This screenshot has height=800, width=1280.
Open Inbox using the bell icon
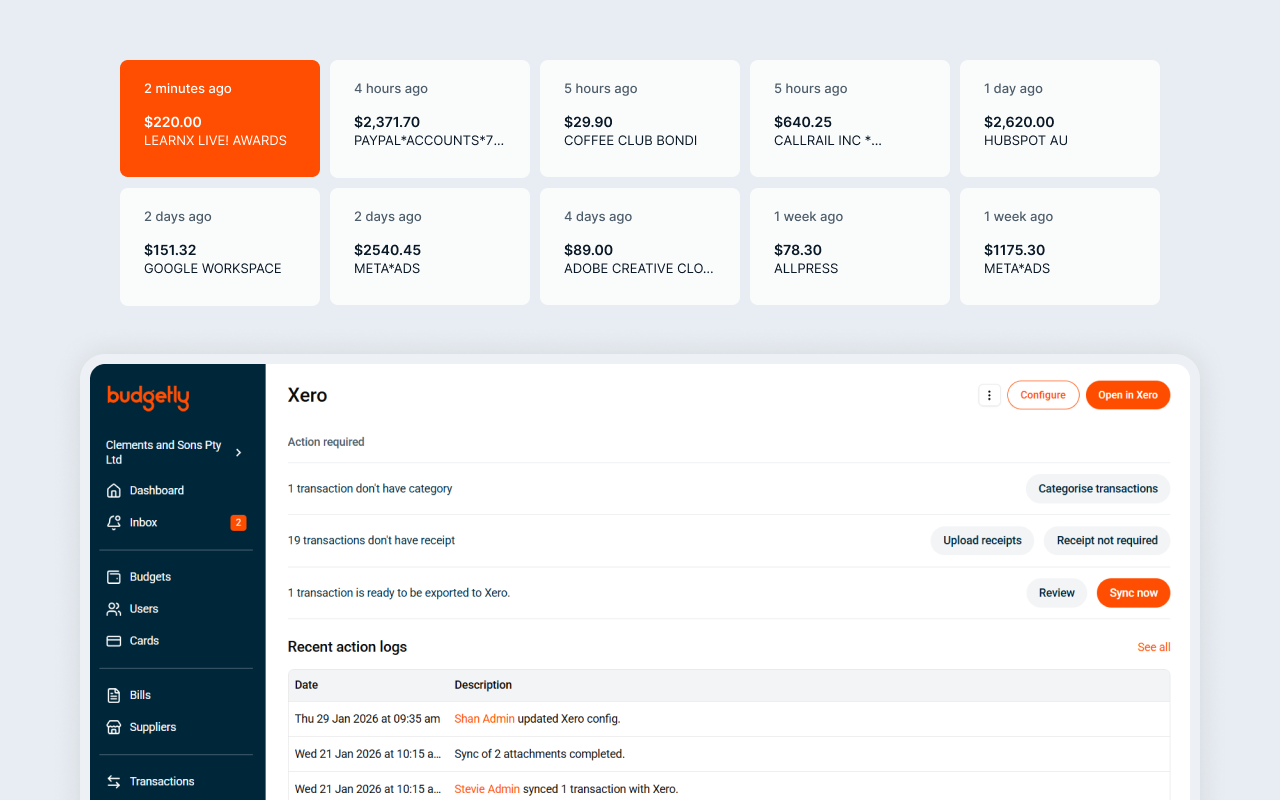coord(113,522)
